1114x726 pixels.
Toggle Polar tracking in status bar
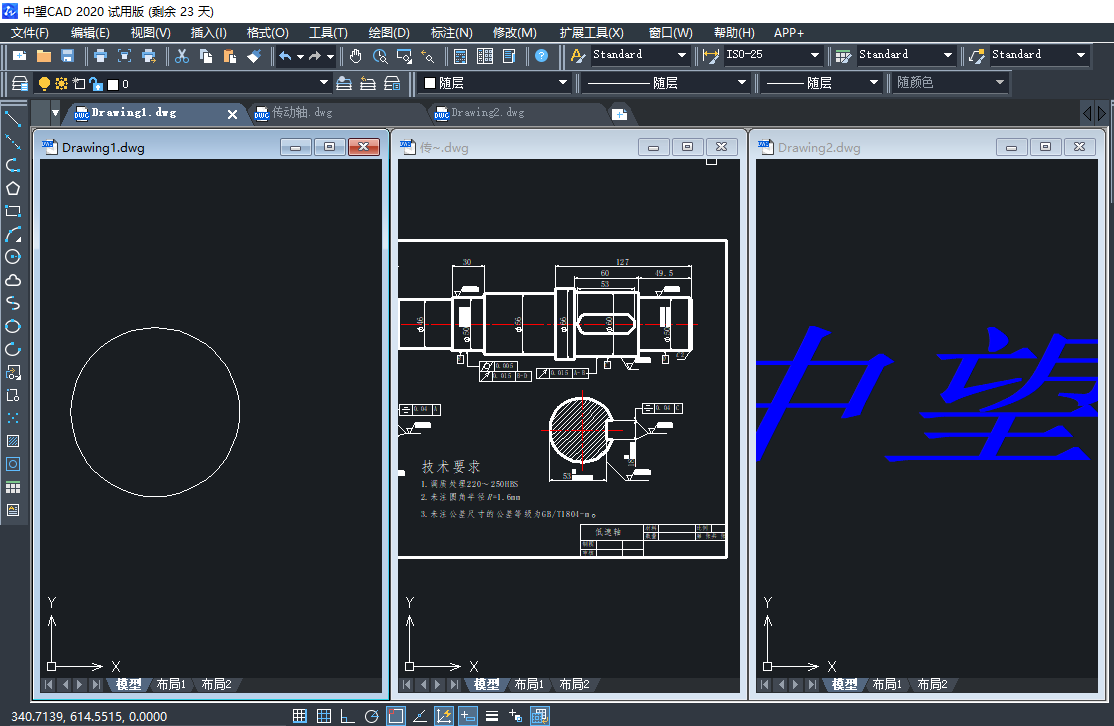371,715
